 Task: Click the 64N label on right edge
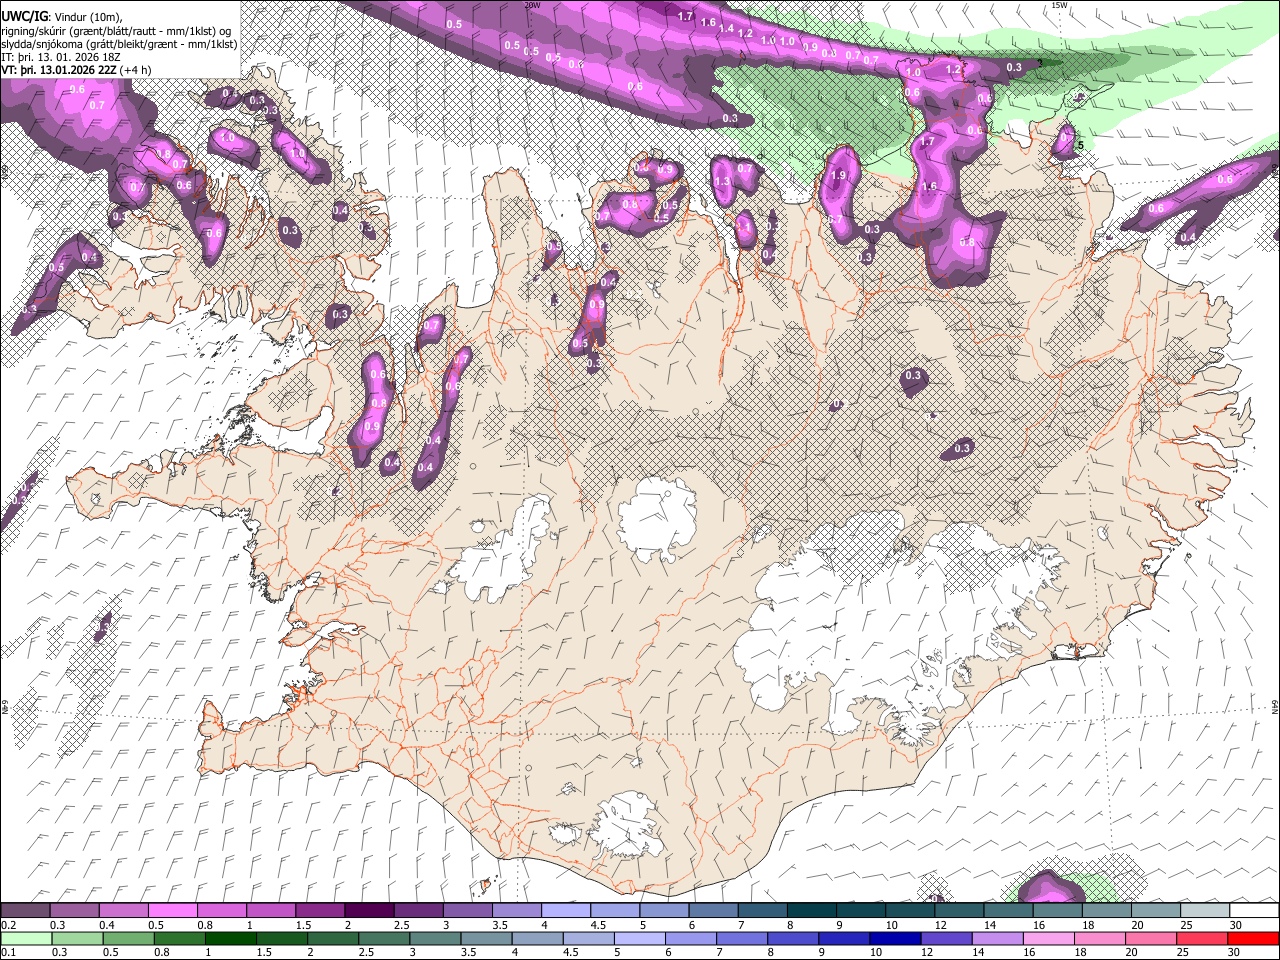coord(1275,707)
